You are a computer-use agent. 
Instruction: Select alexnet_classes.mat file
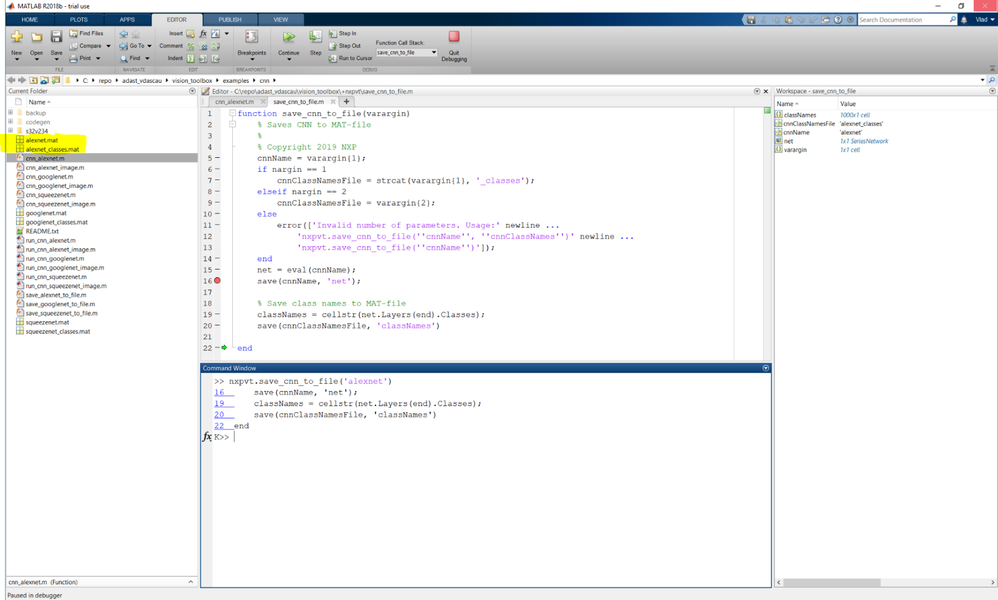[52, 149]
